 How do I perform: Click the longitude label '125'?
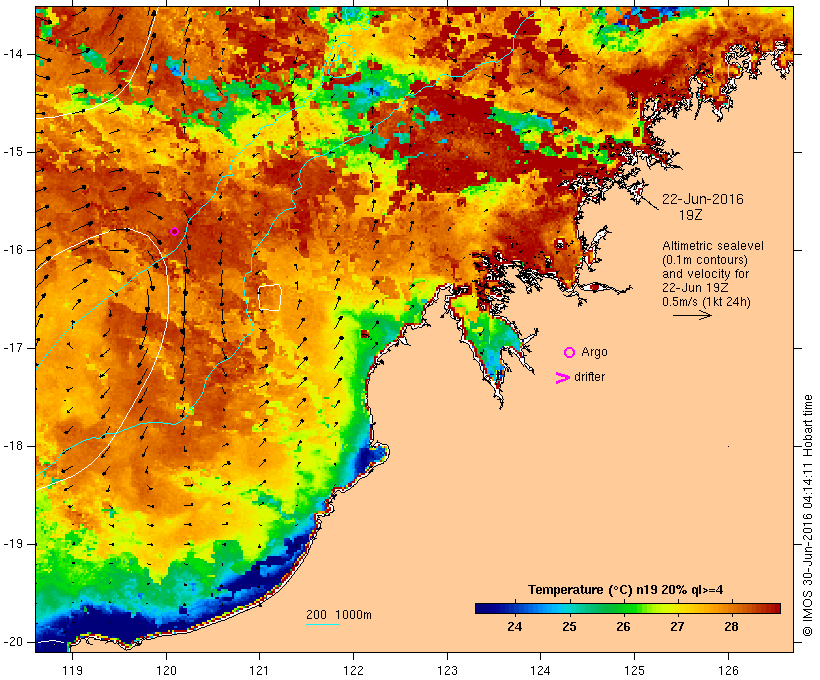coord(634,671)
